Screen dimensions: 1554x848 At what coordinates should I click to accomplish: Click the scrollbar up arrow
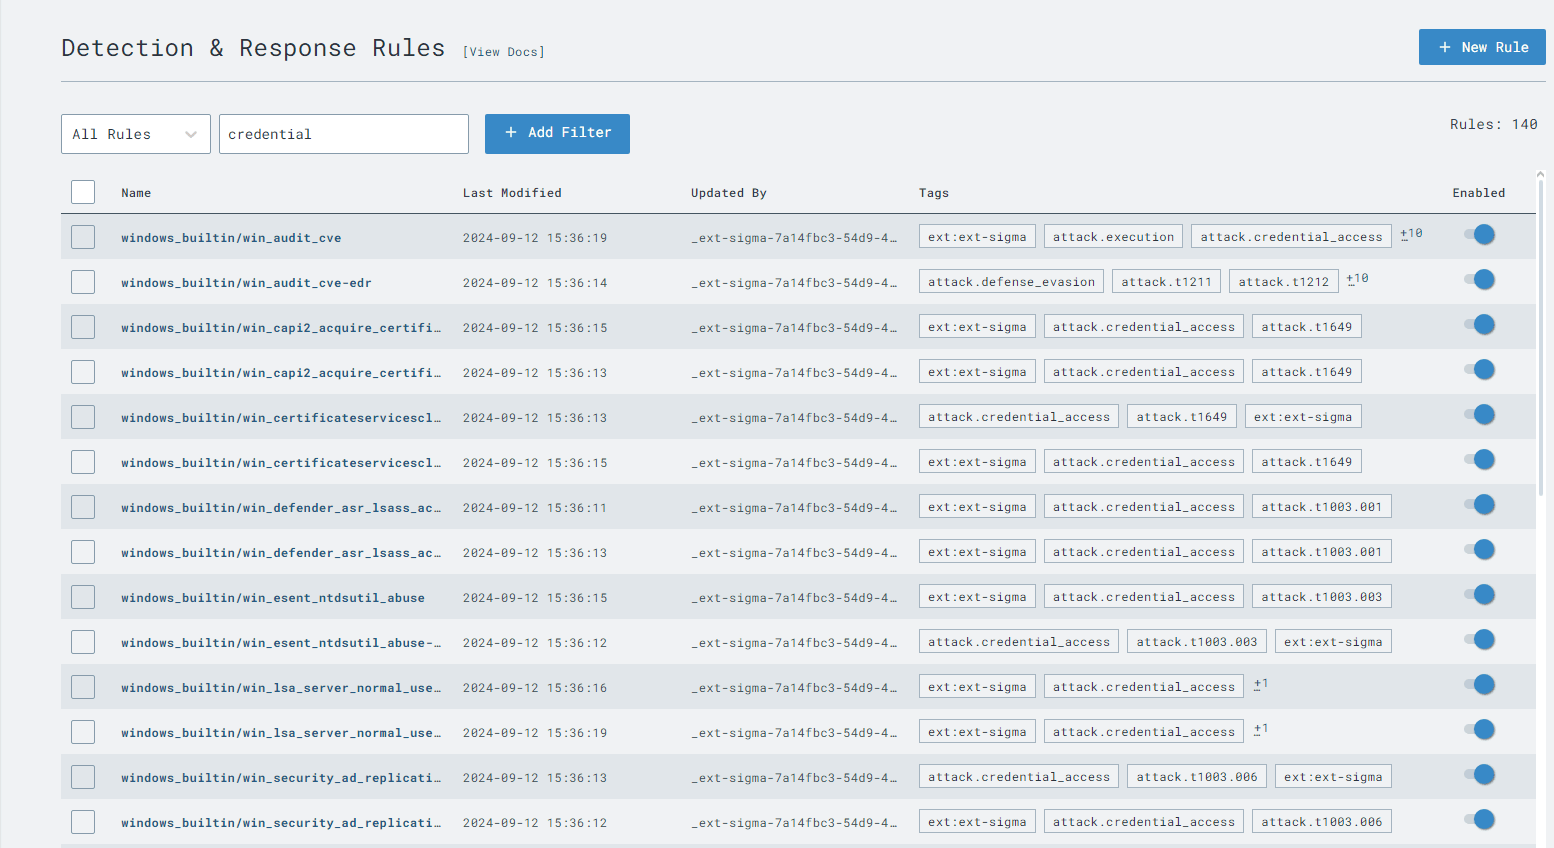1539,174
